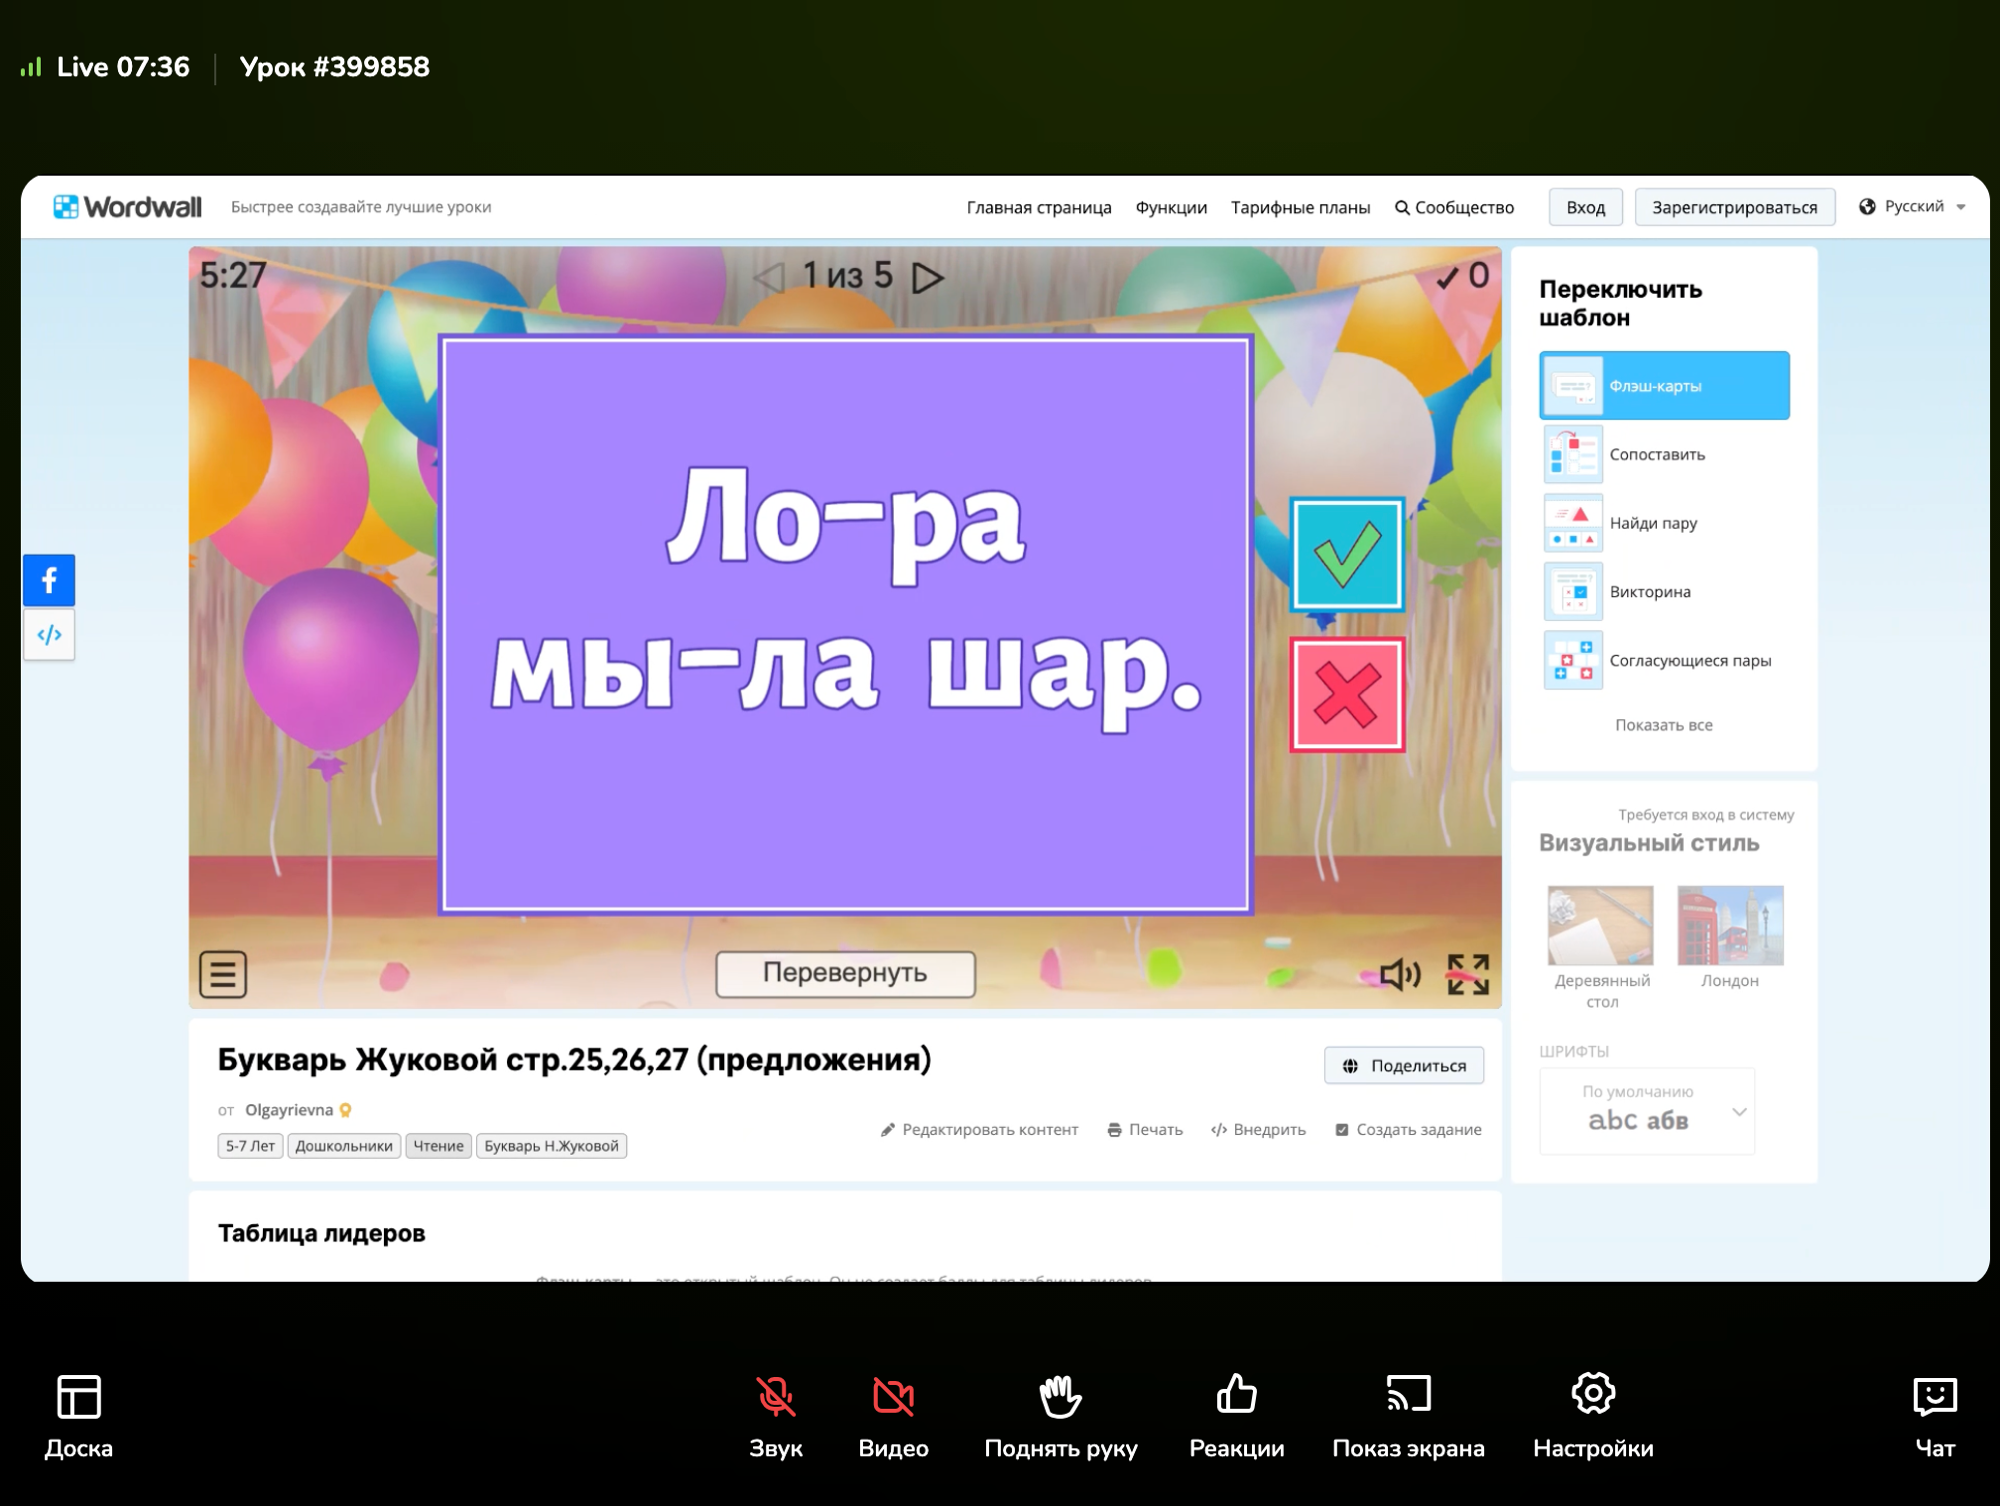Open Реакции thumbs-up menu
2000x1506 pixels.
pyautogui.click(x=1237, y=1417)
